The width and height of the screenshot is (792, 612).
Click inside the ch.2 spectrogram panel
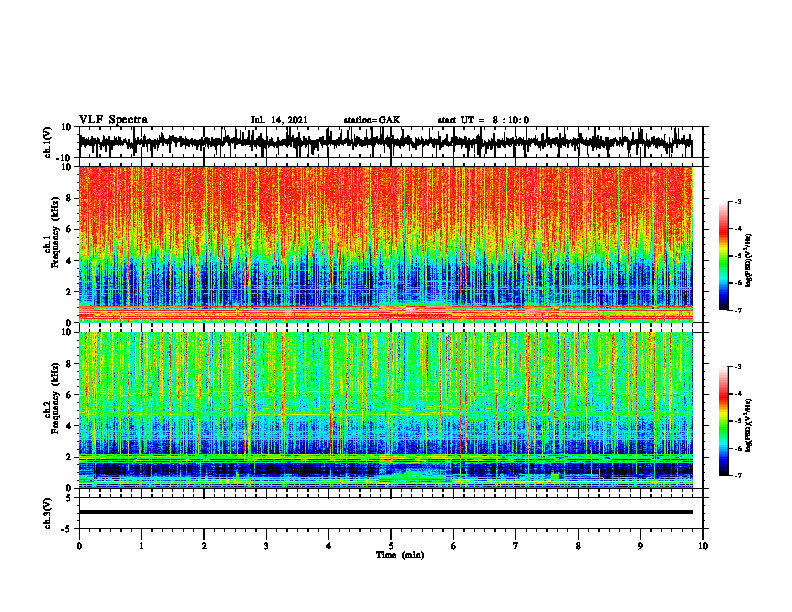tap(385, 410)
